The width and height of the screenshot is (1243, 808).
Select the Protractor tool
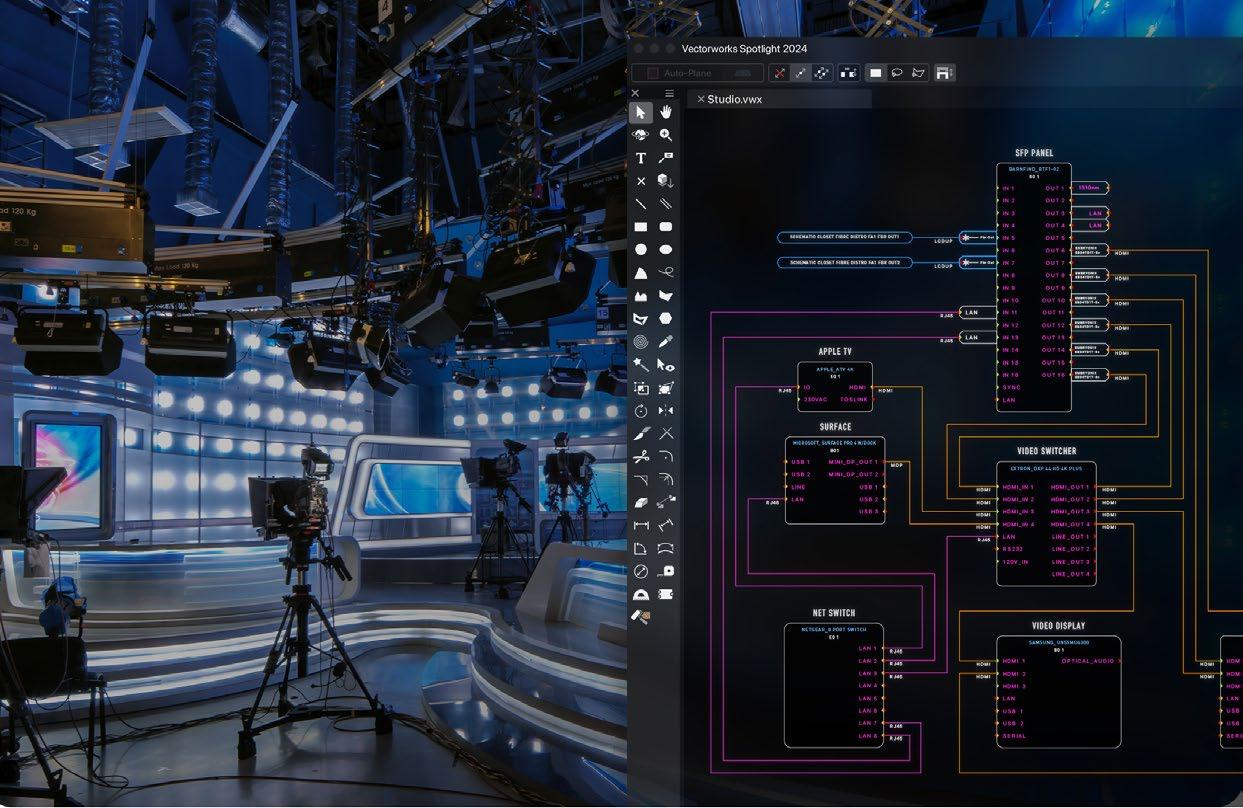click(641, 594)
